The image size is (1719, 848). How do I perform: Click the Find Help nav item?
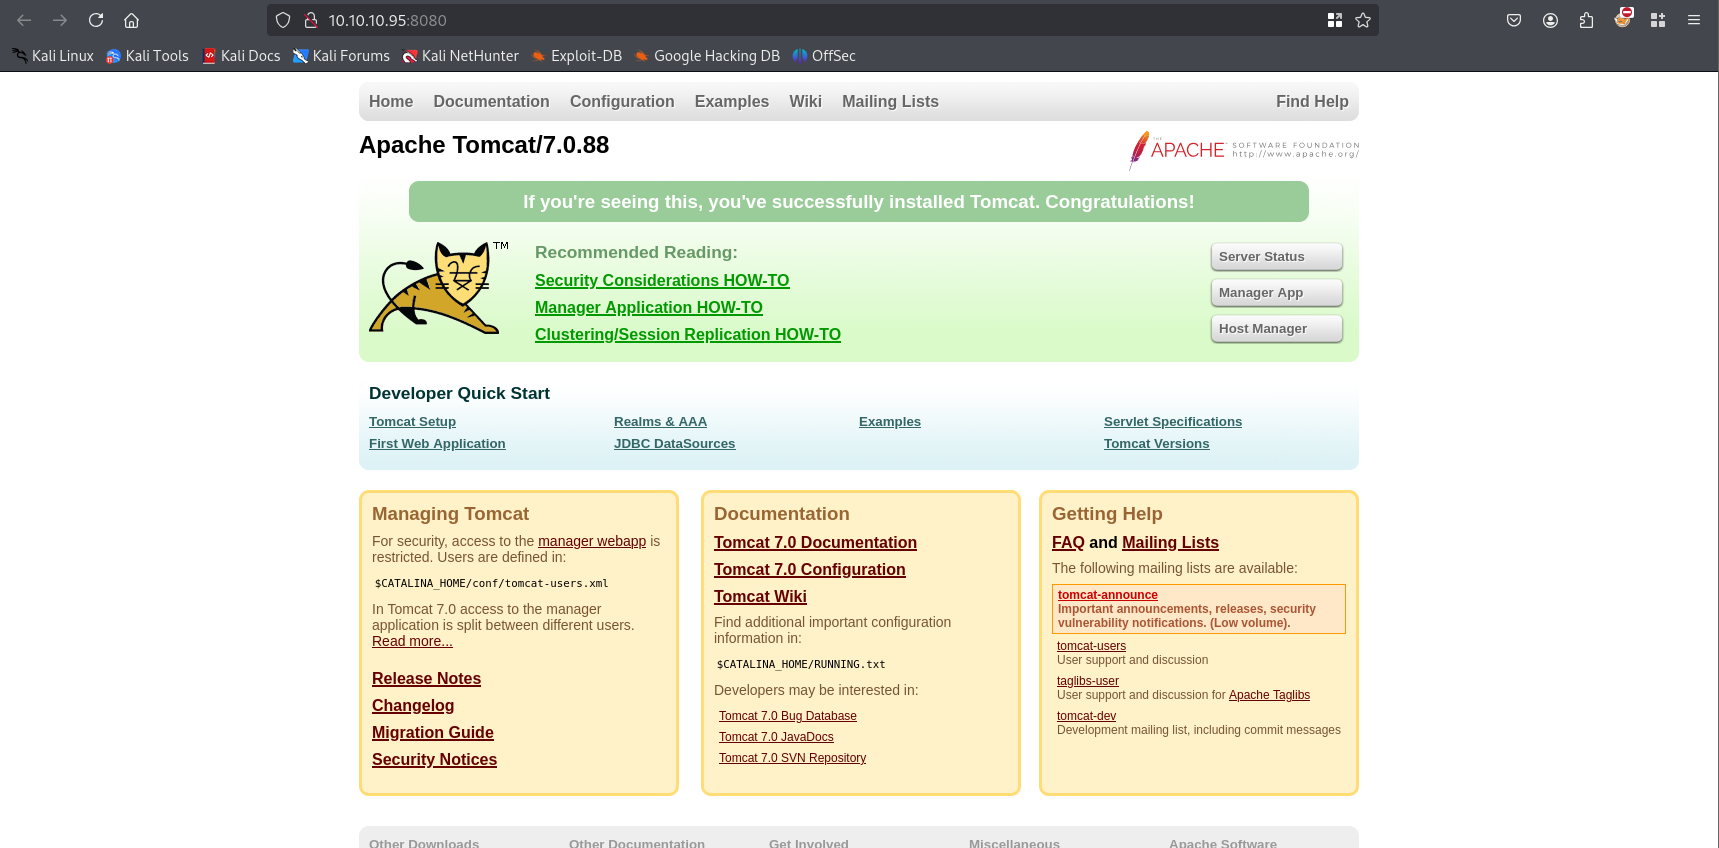click(x=1312, y=101)
